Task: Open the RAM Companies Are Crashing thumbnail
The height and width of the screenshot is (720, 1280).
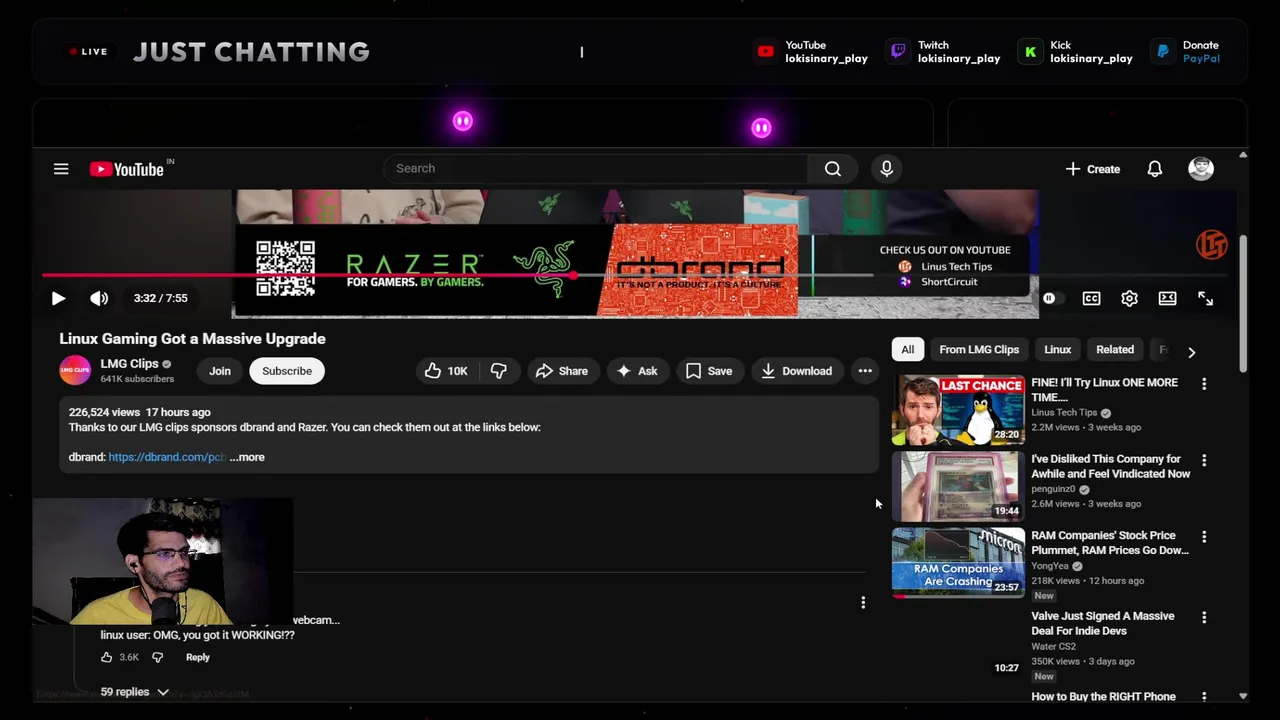Action: 958,563
